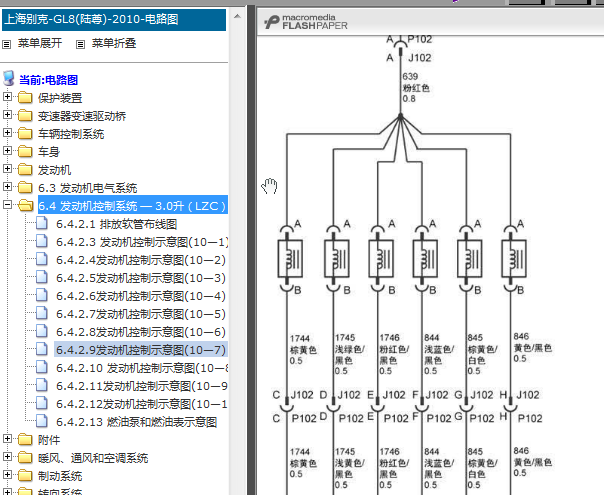Open 6.4.2.5发动机控制示意图(10-3)
This screenshot has height=495, width=604.
(141, 278)
